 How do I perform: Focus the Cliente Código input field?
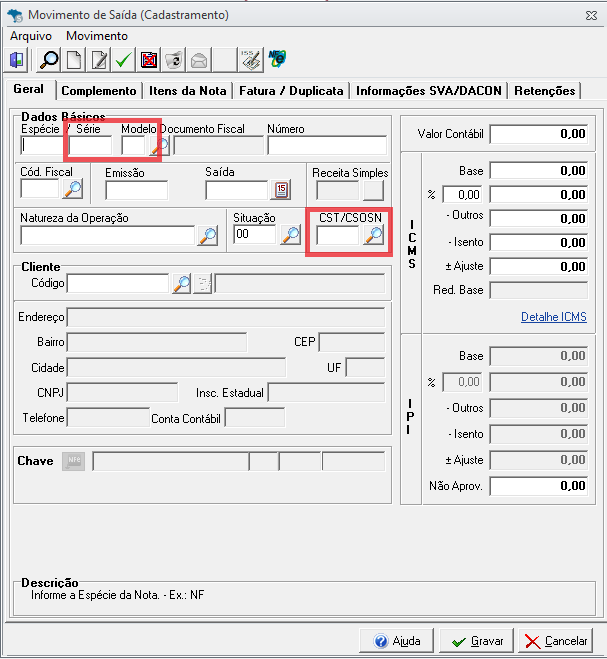coord(118,284)
